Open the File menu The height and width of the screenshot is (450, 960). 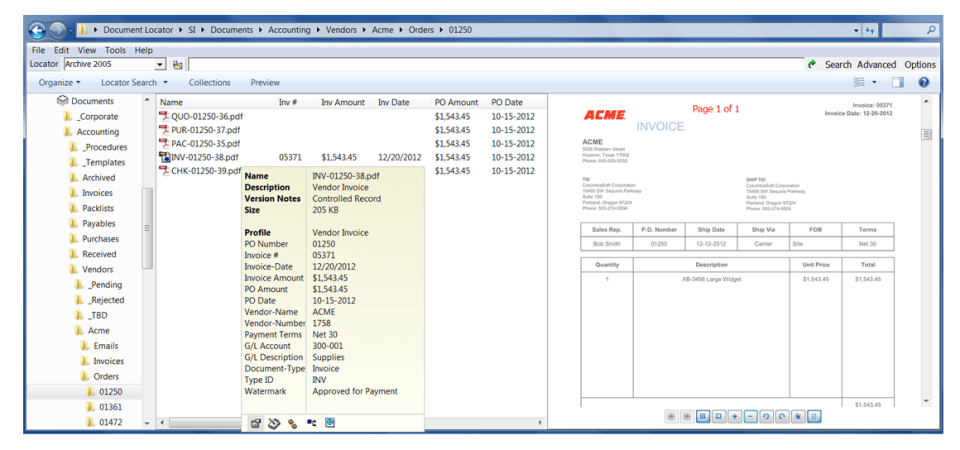pyautogui.click(x=38, y=50)
